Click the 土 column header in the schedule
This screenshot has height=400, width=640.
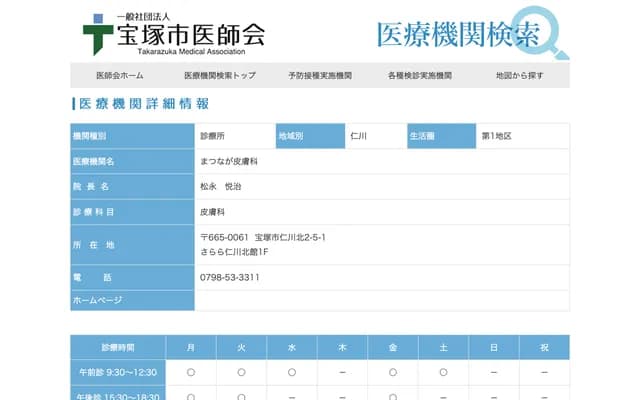pos(443,347)
